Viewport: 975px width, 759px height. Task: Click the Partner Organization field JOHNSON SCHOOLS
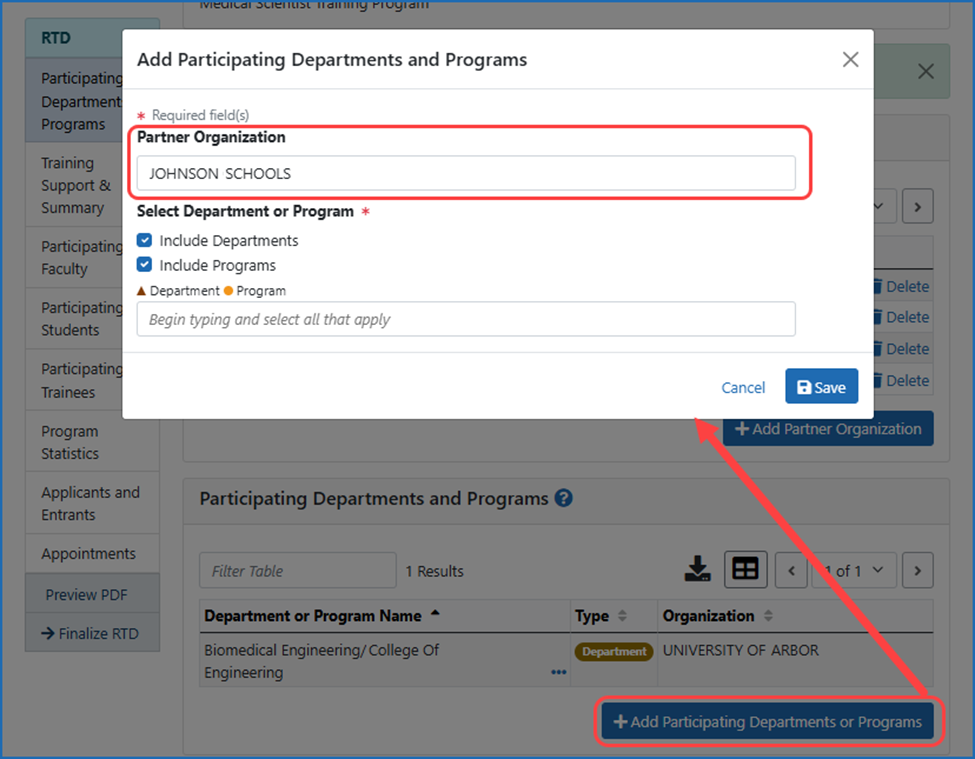coord(466,173)
